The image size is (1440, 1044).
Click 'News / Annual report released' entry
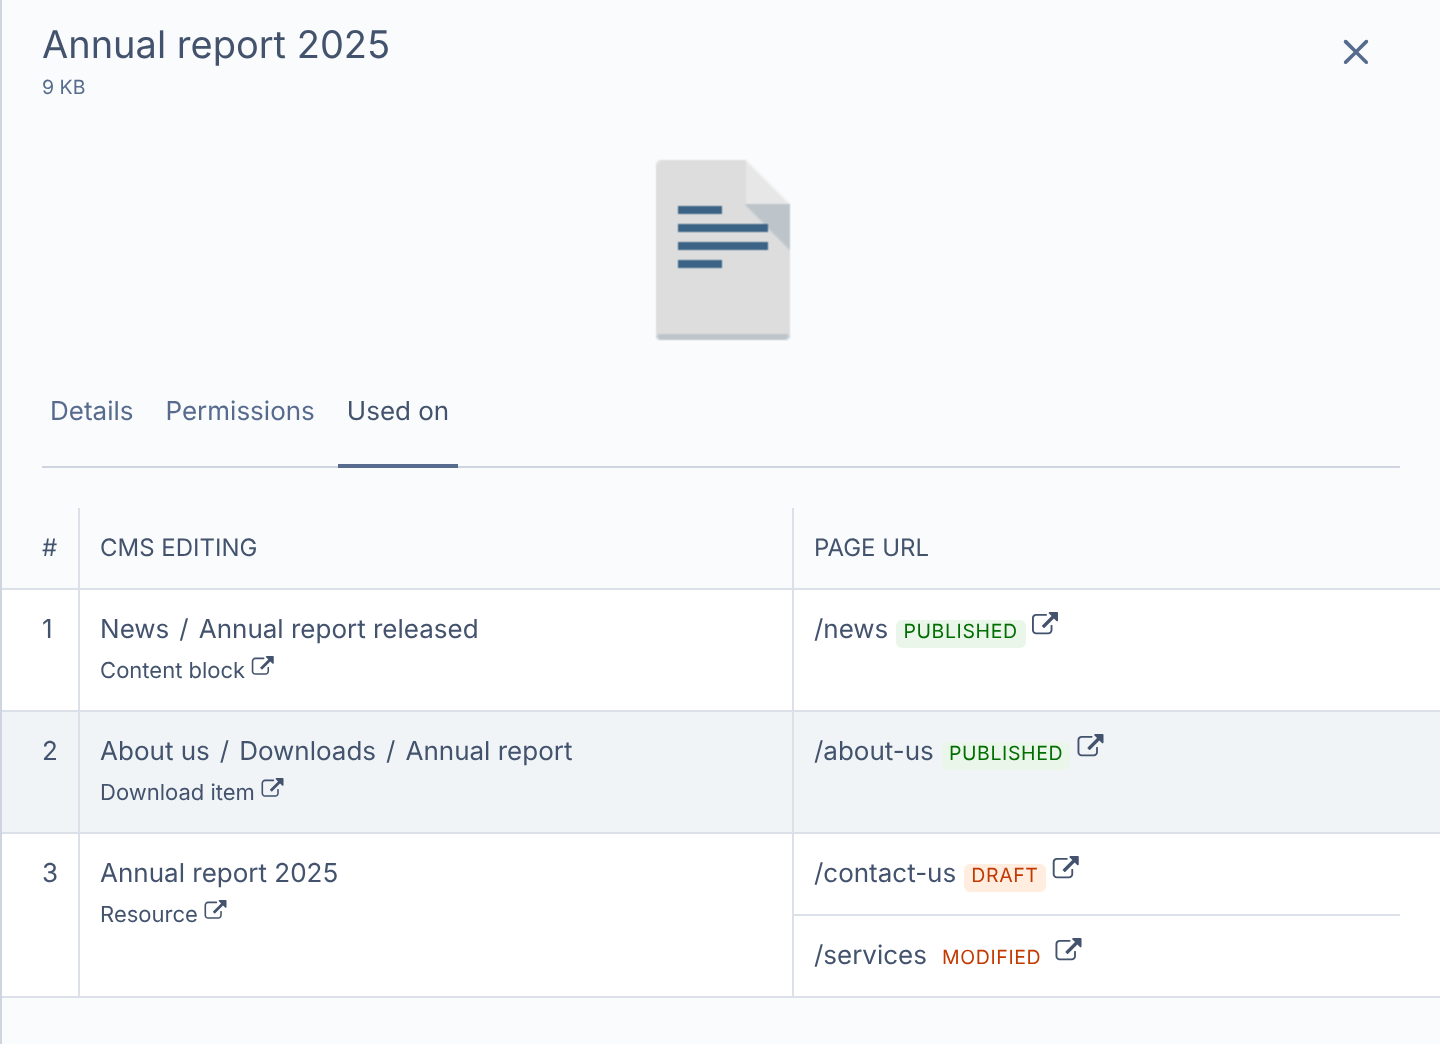coord(289,629)
